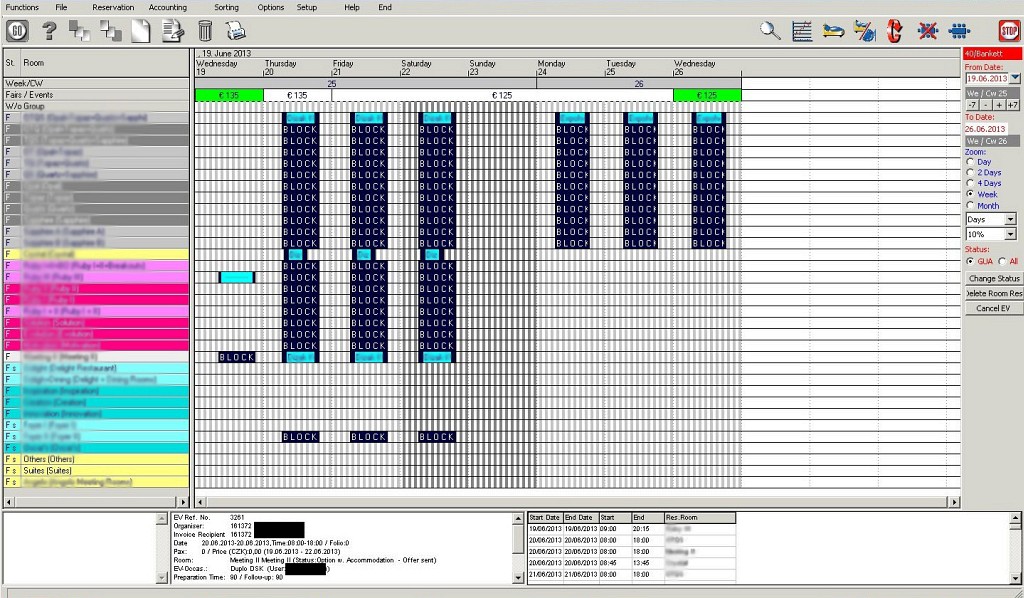Click the white-to-gray overlapping squares icon

tap(111, 31)
